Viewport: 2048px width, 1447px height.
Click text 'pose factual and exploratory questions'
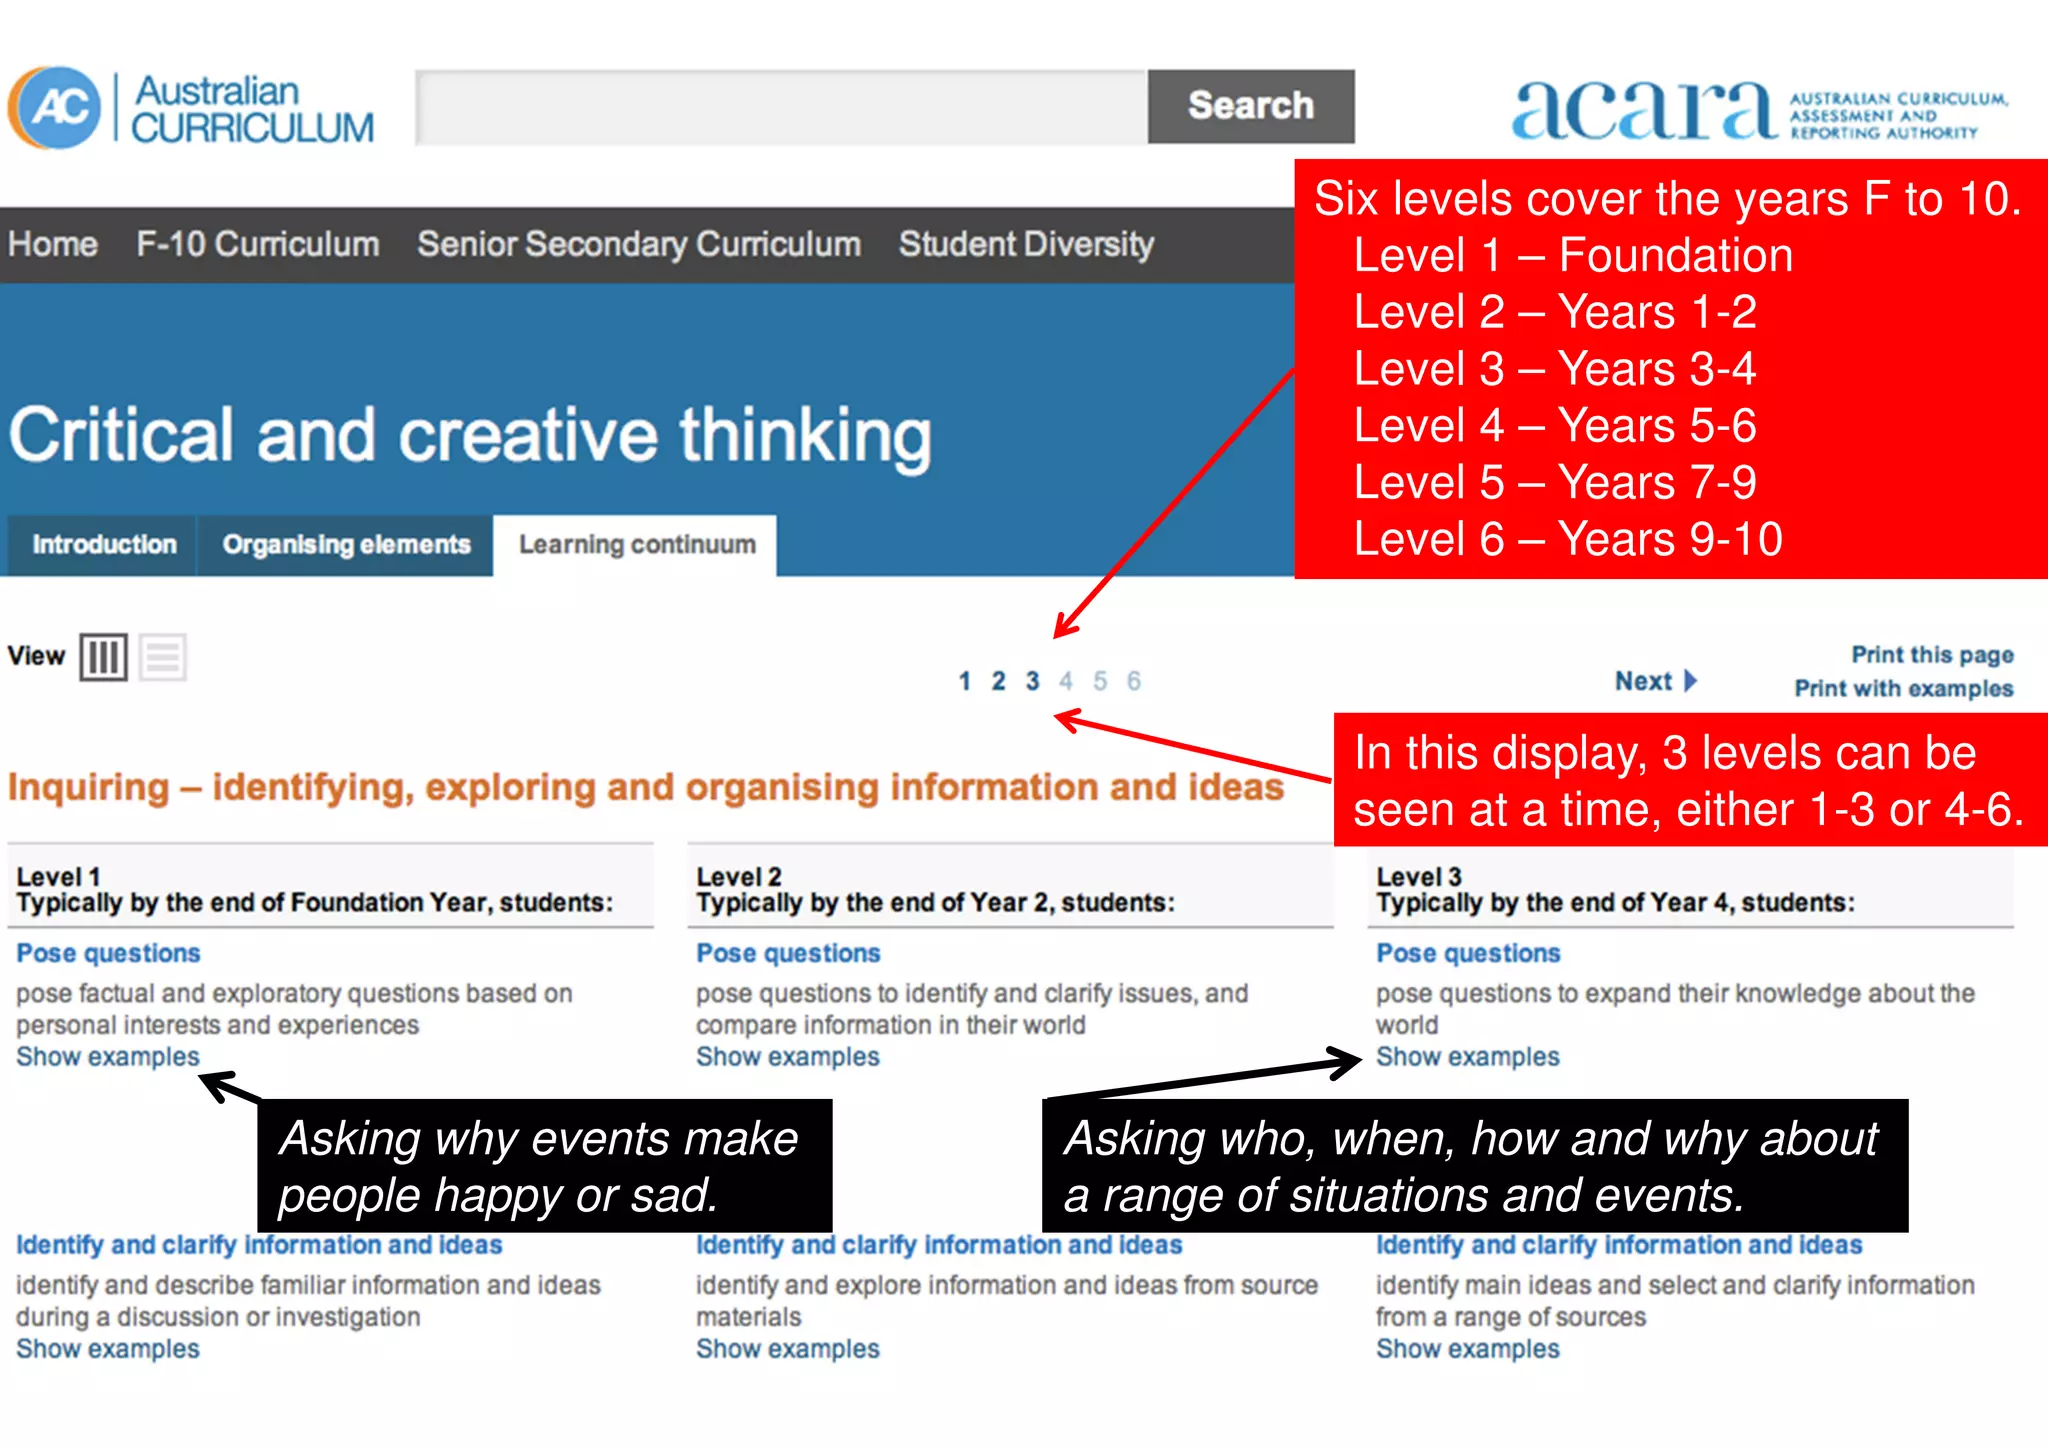pos(237,994)
